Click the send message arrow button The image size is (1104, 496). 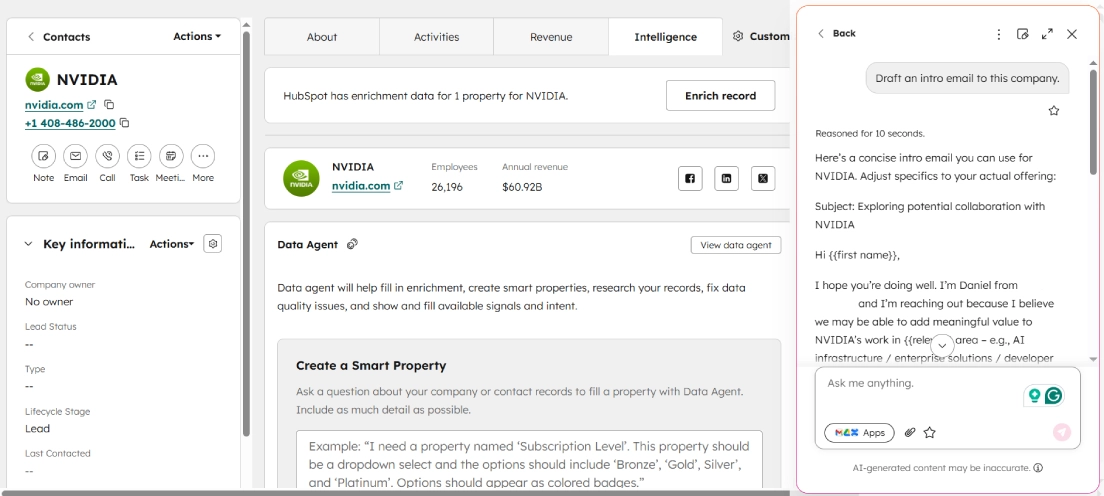click(x=1062, y=432)
